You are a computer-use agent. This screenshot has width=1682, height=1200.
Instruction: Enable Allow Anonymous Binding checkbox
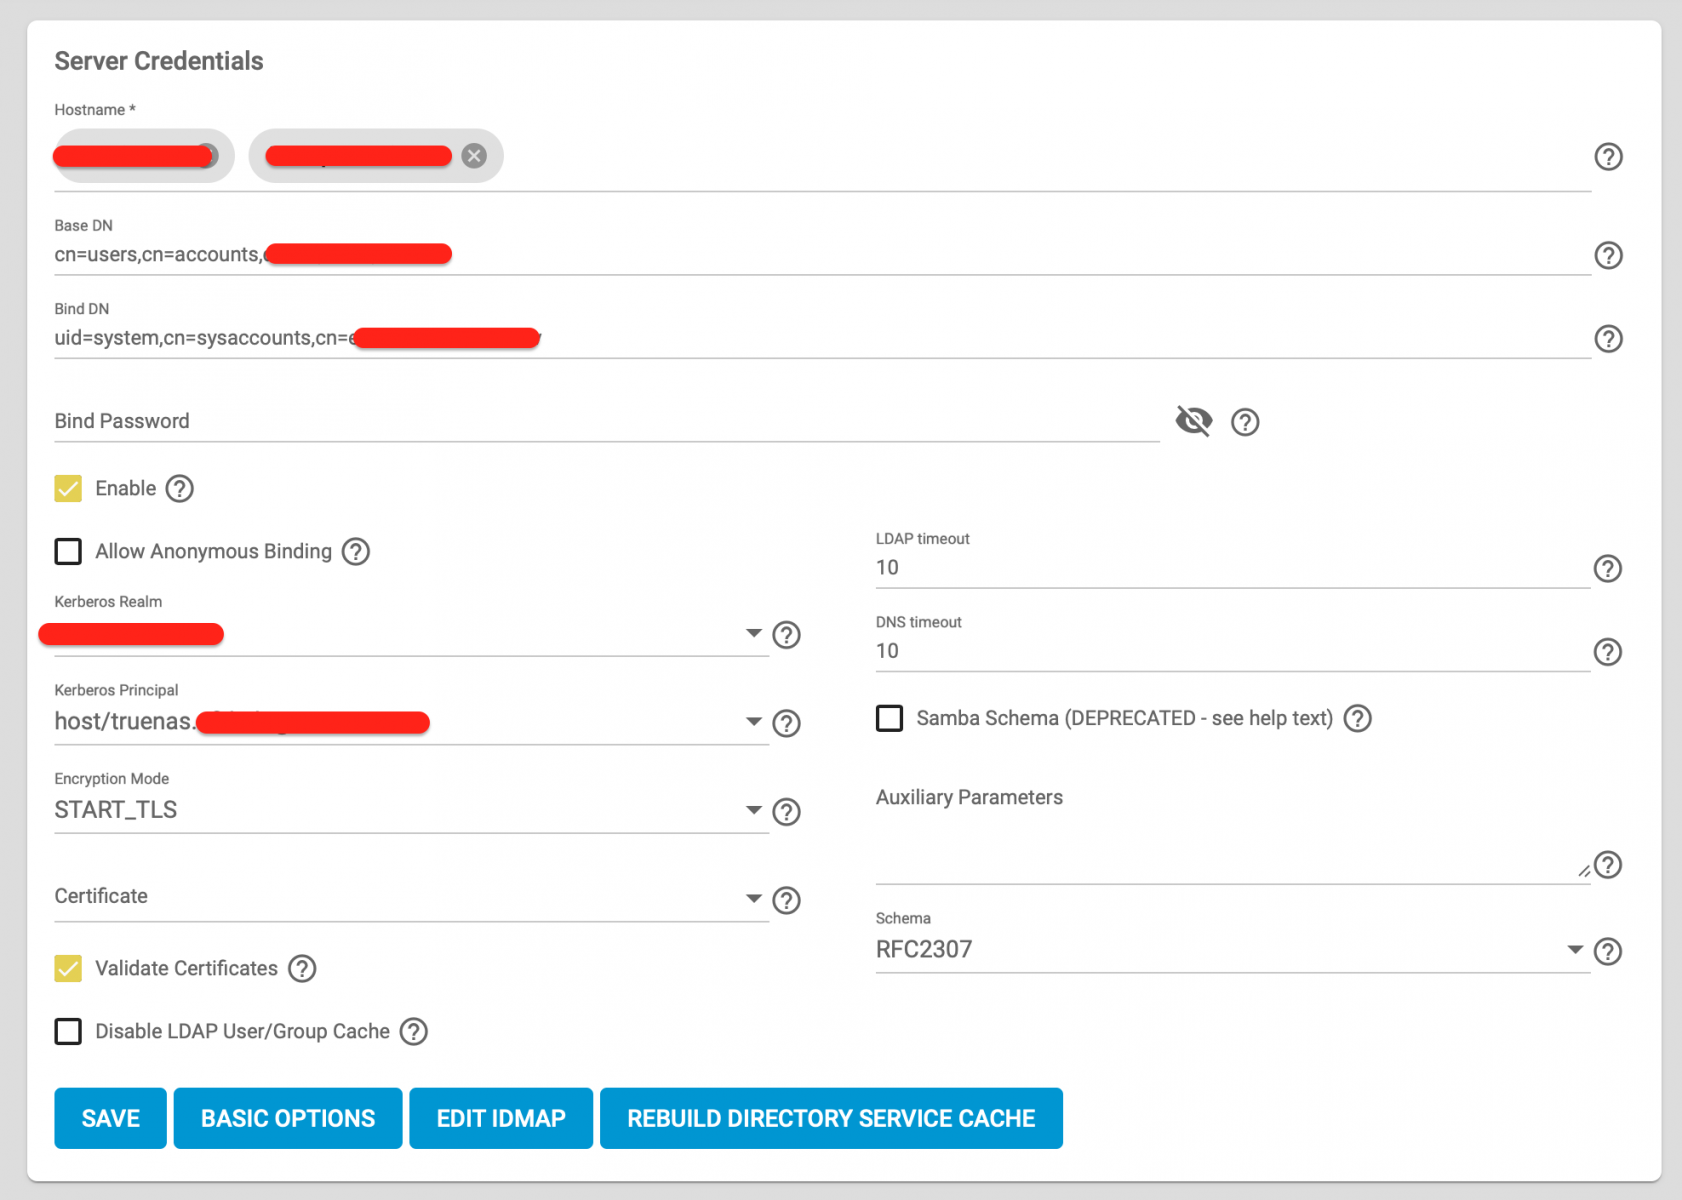click(x=68, y=552)
